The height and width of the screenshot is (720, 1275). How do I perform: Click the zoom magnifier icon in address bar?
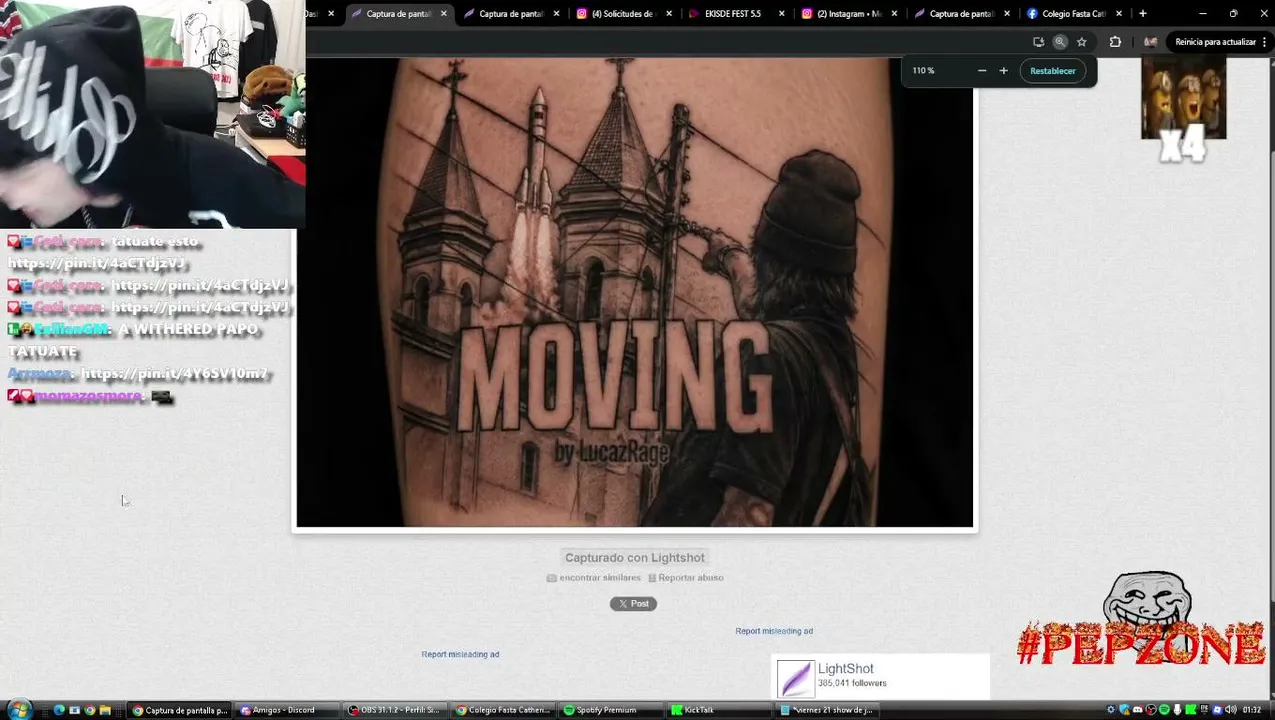[1060, 42]
